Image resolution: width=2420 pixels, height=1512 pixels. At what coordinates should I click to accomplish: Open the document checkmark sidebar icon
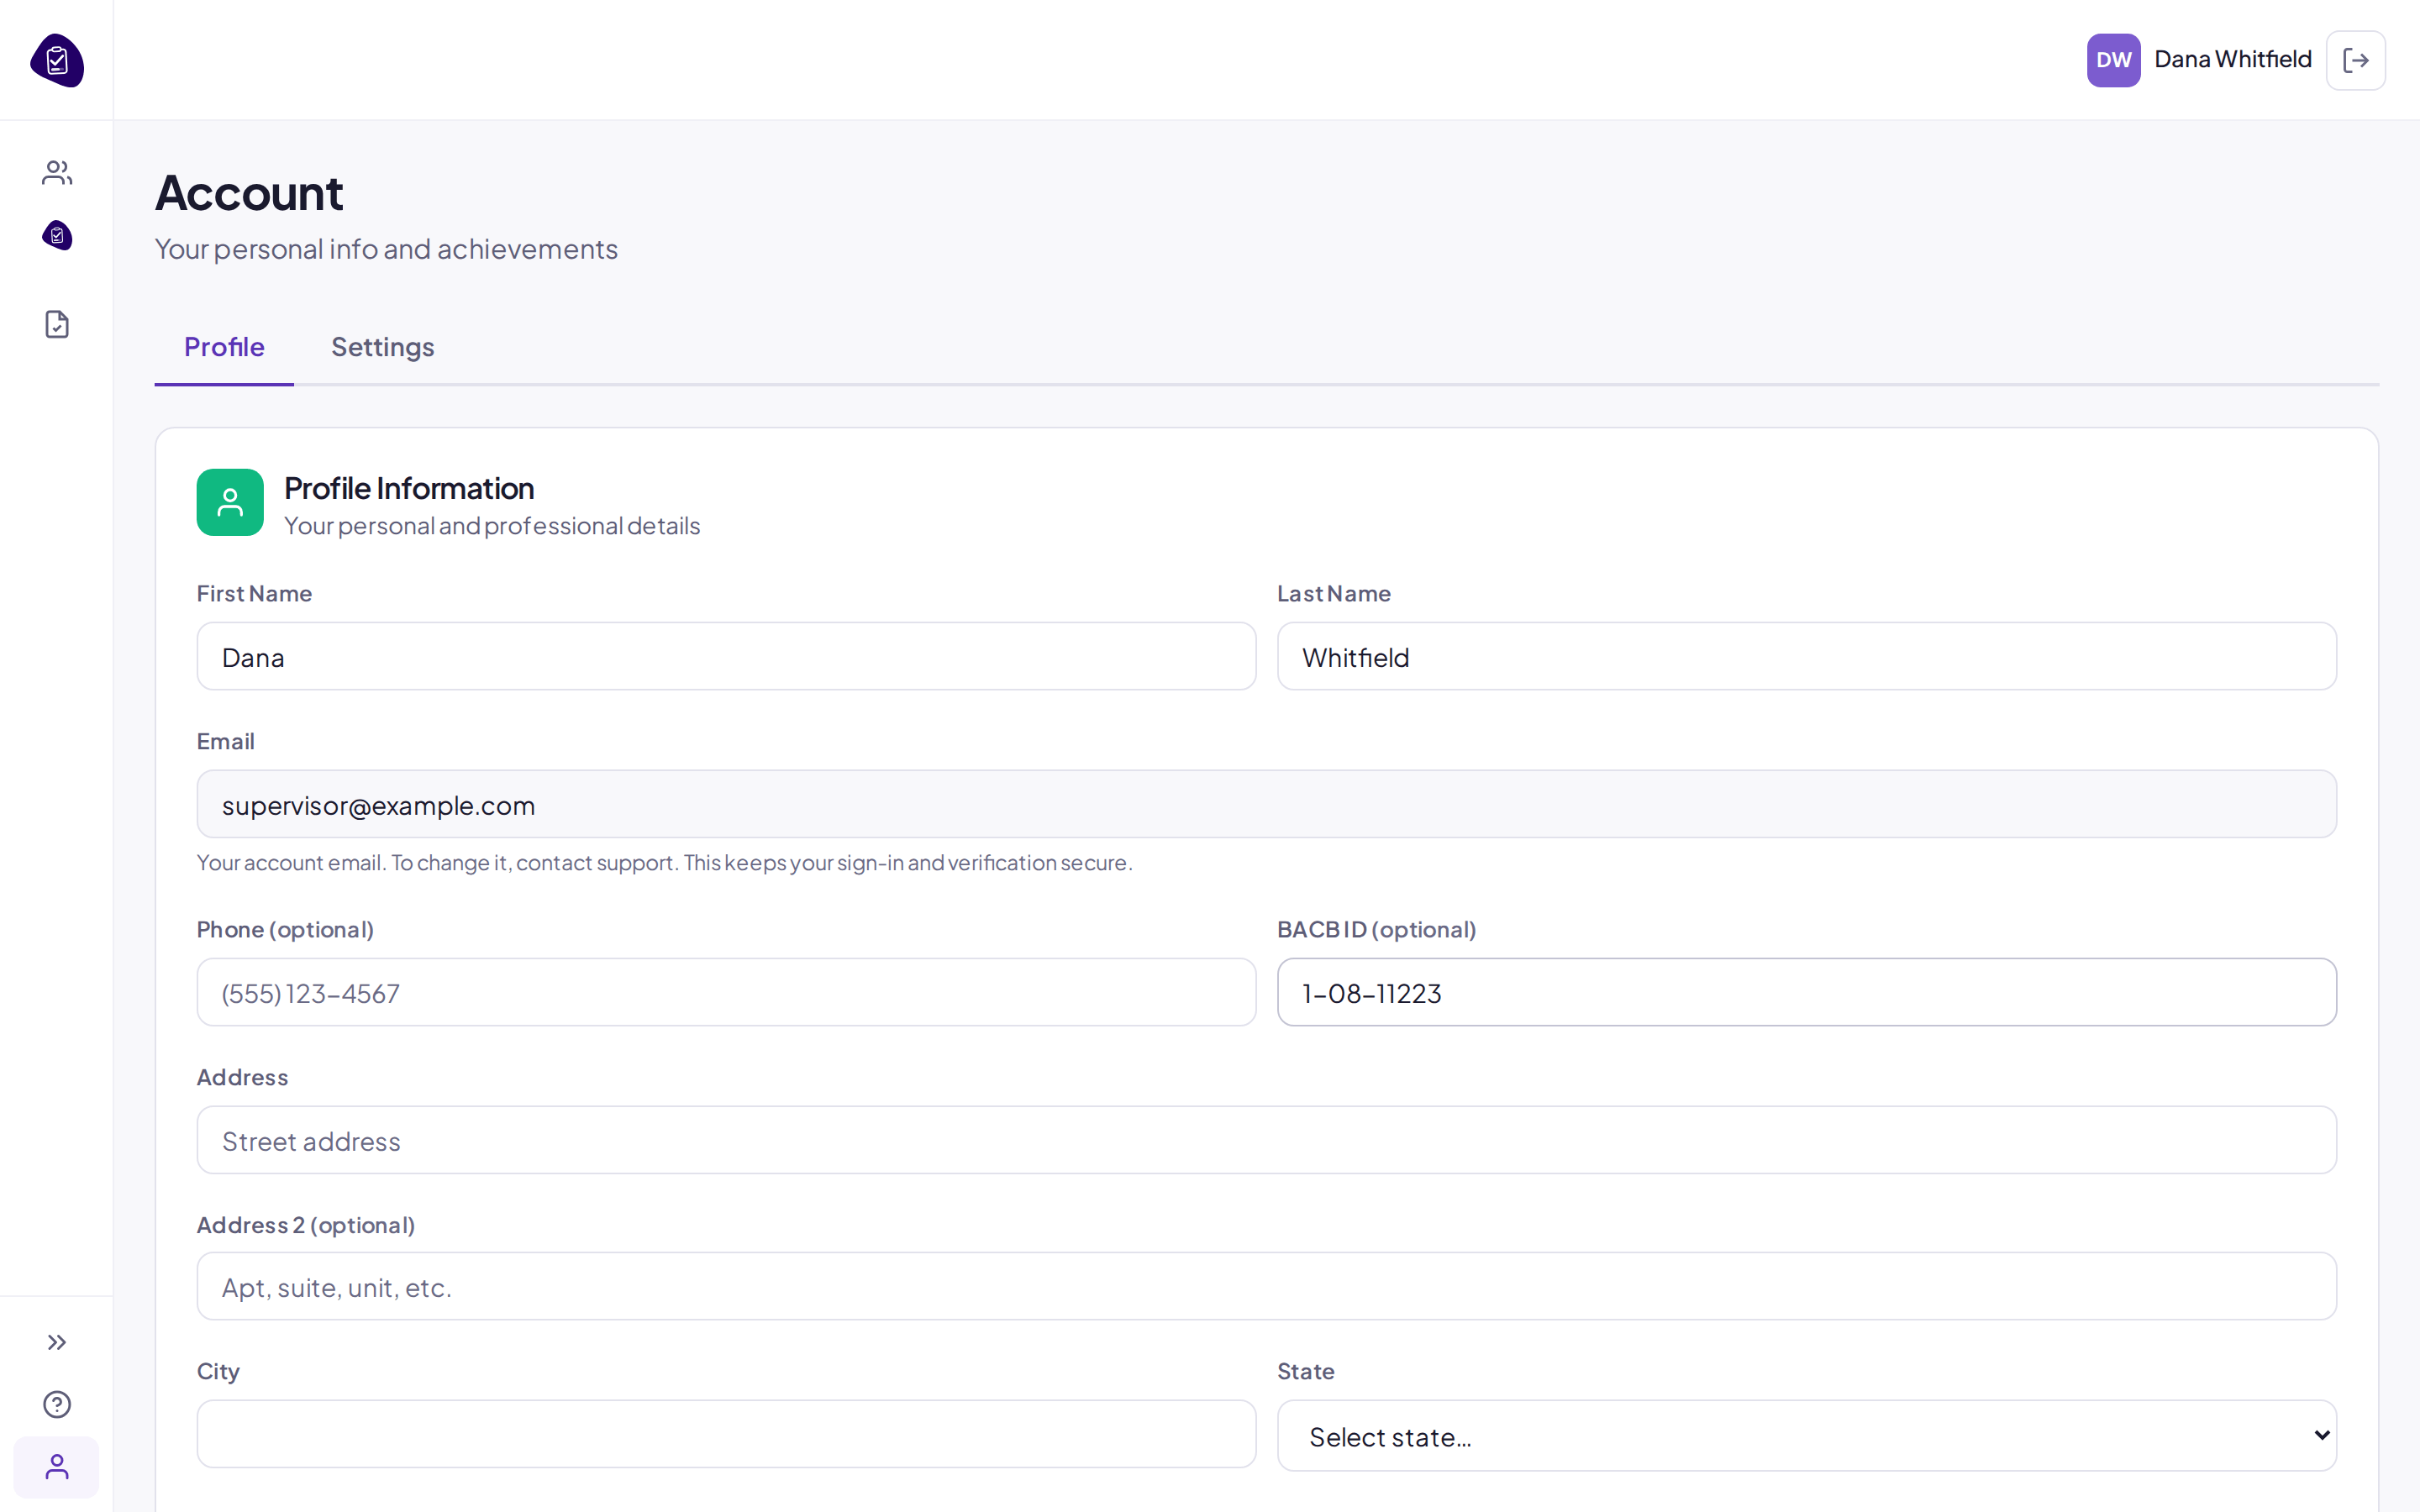[57, 324]
